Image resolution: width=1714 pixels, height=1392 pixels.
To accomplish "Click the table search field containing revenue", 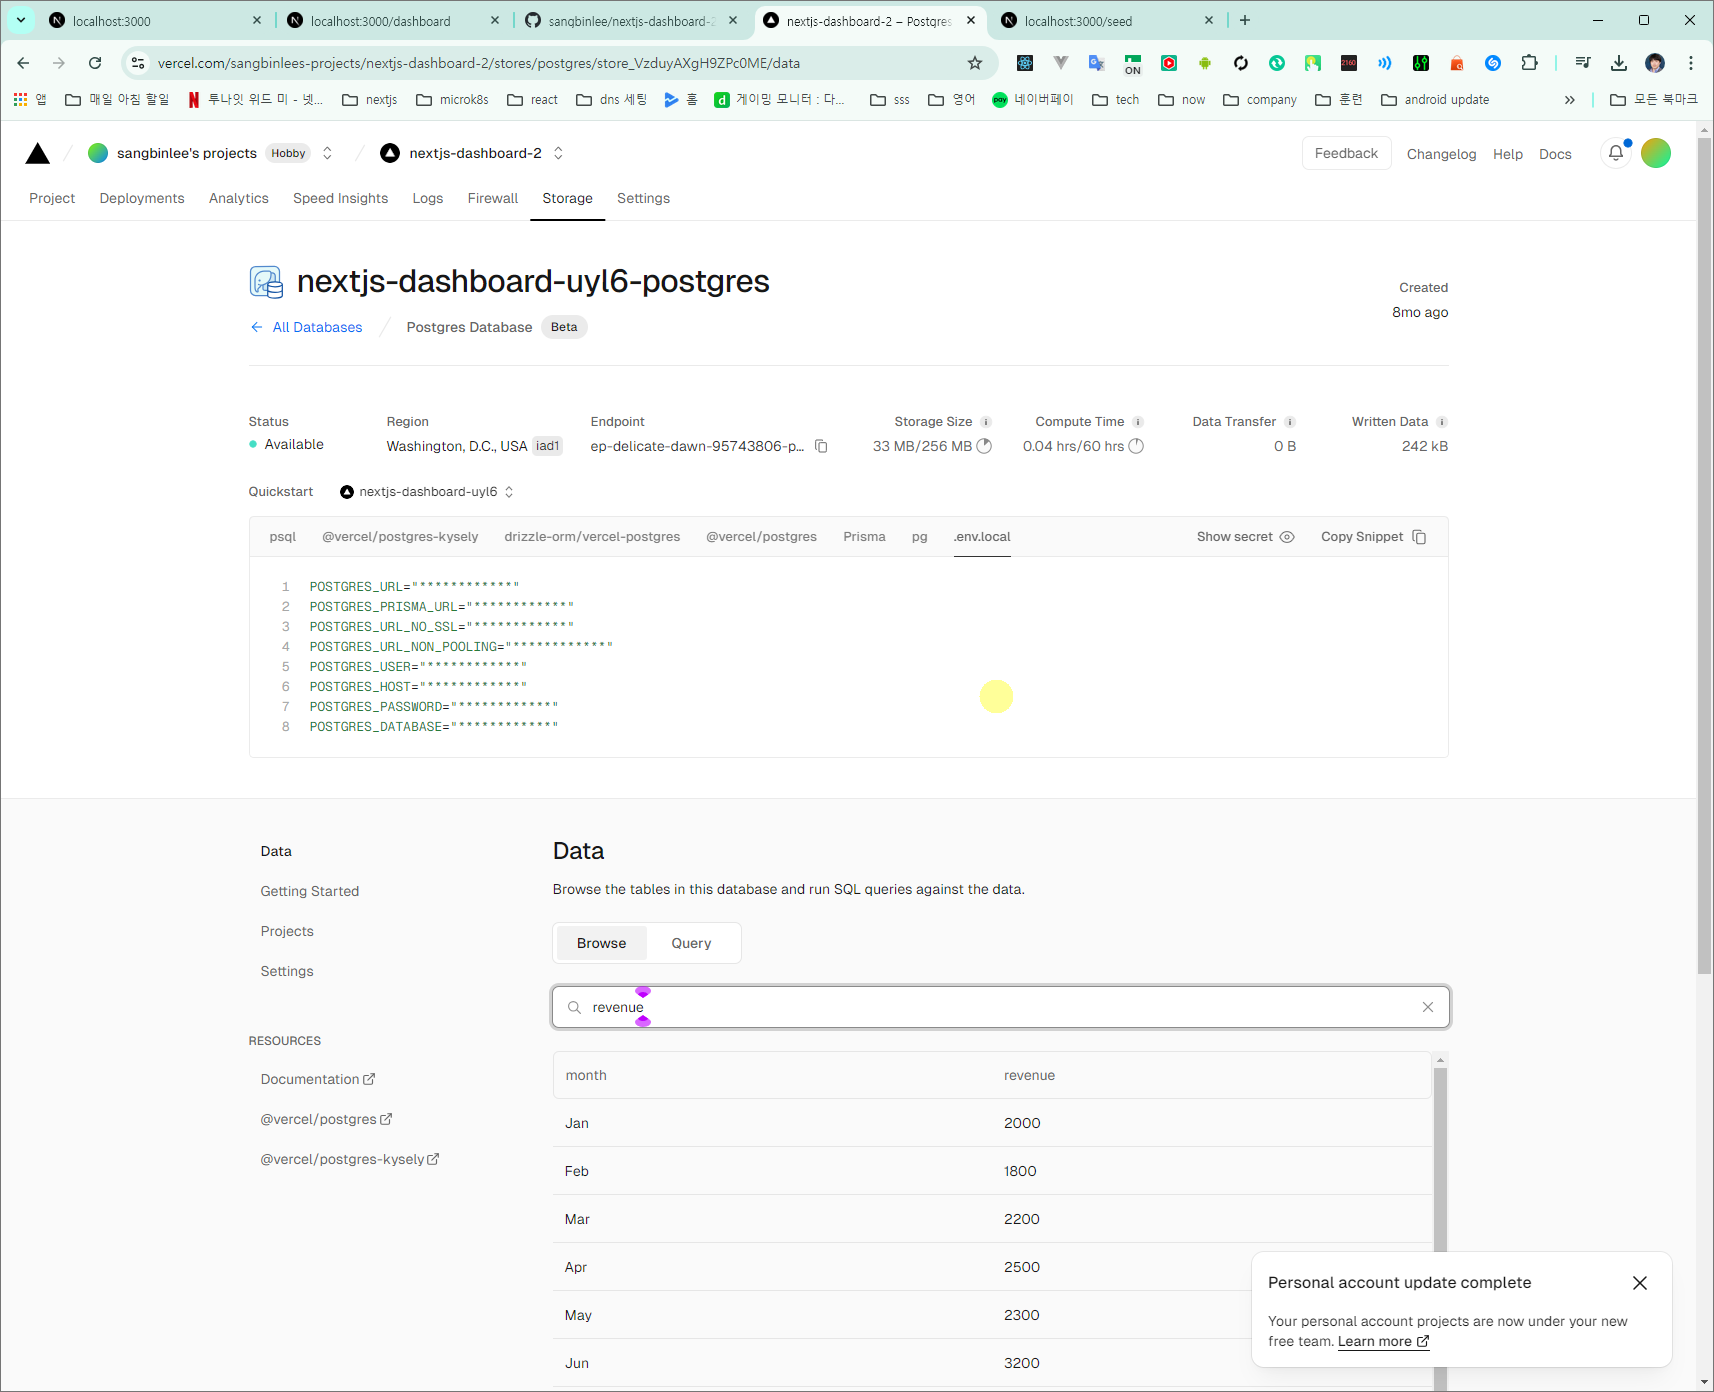I will click(x=1000, y=1007).
